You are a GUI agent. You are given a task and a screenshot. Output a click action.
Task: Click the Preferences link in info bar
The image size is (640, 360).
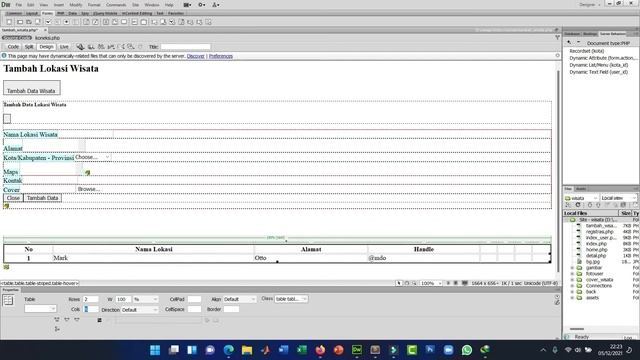[221, 56]
